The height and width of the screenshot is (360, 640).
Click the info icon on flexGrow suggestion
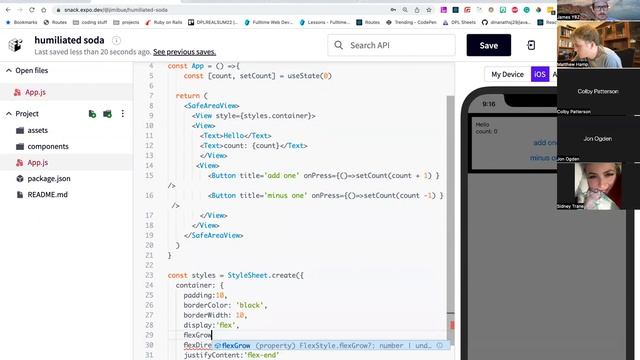click(x=440, y=345)
